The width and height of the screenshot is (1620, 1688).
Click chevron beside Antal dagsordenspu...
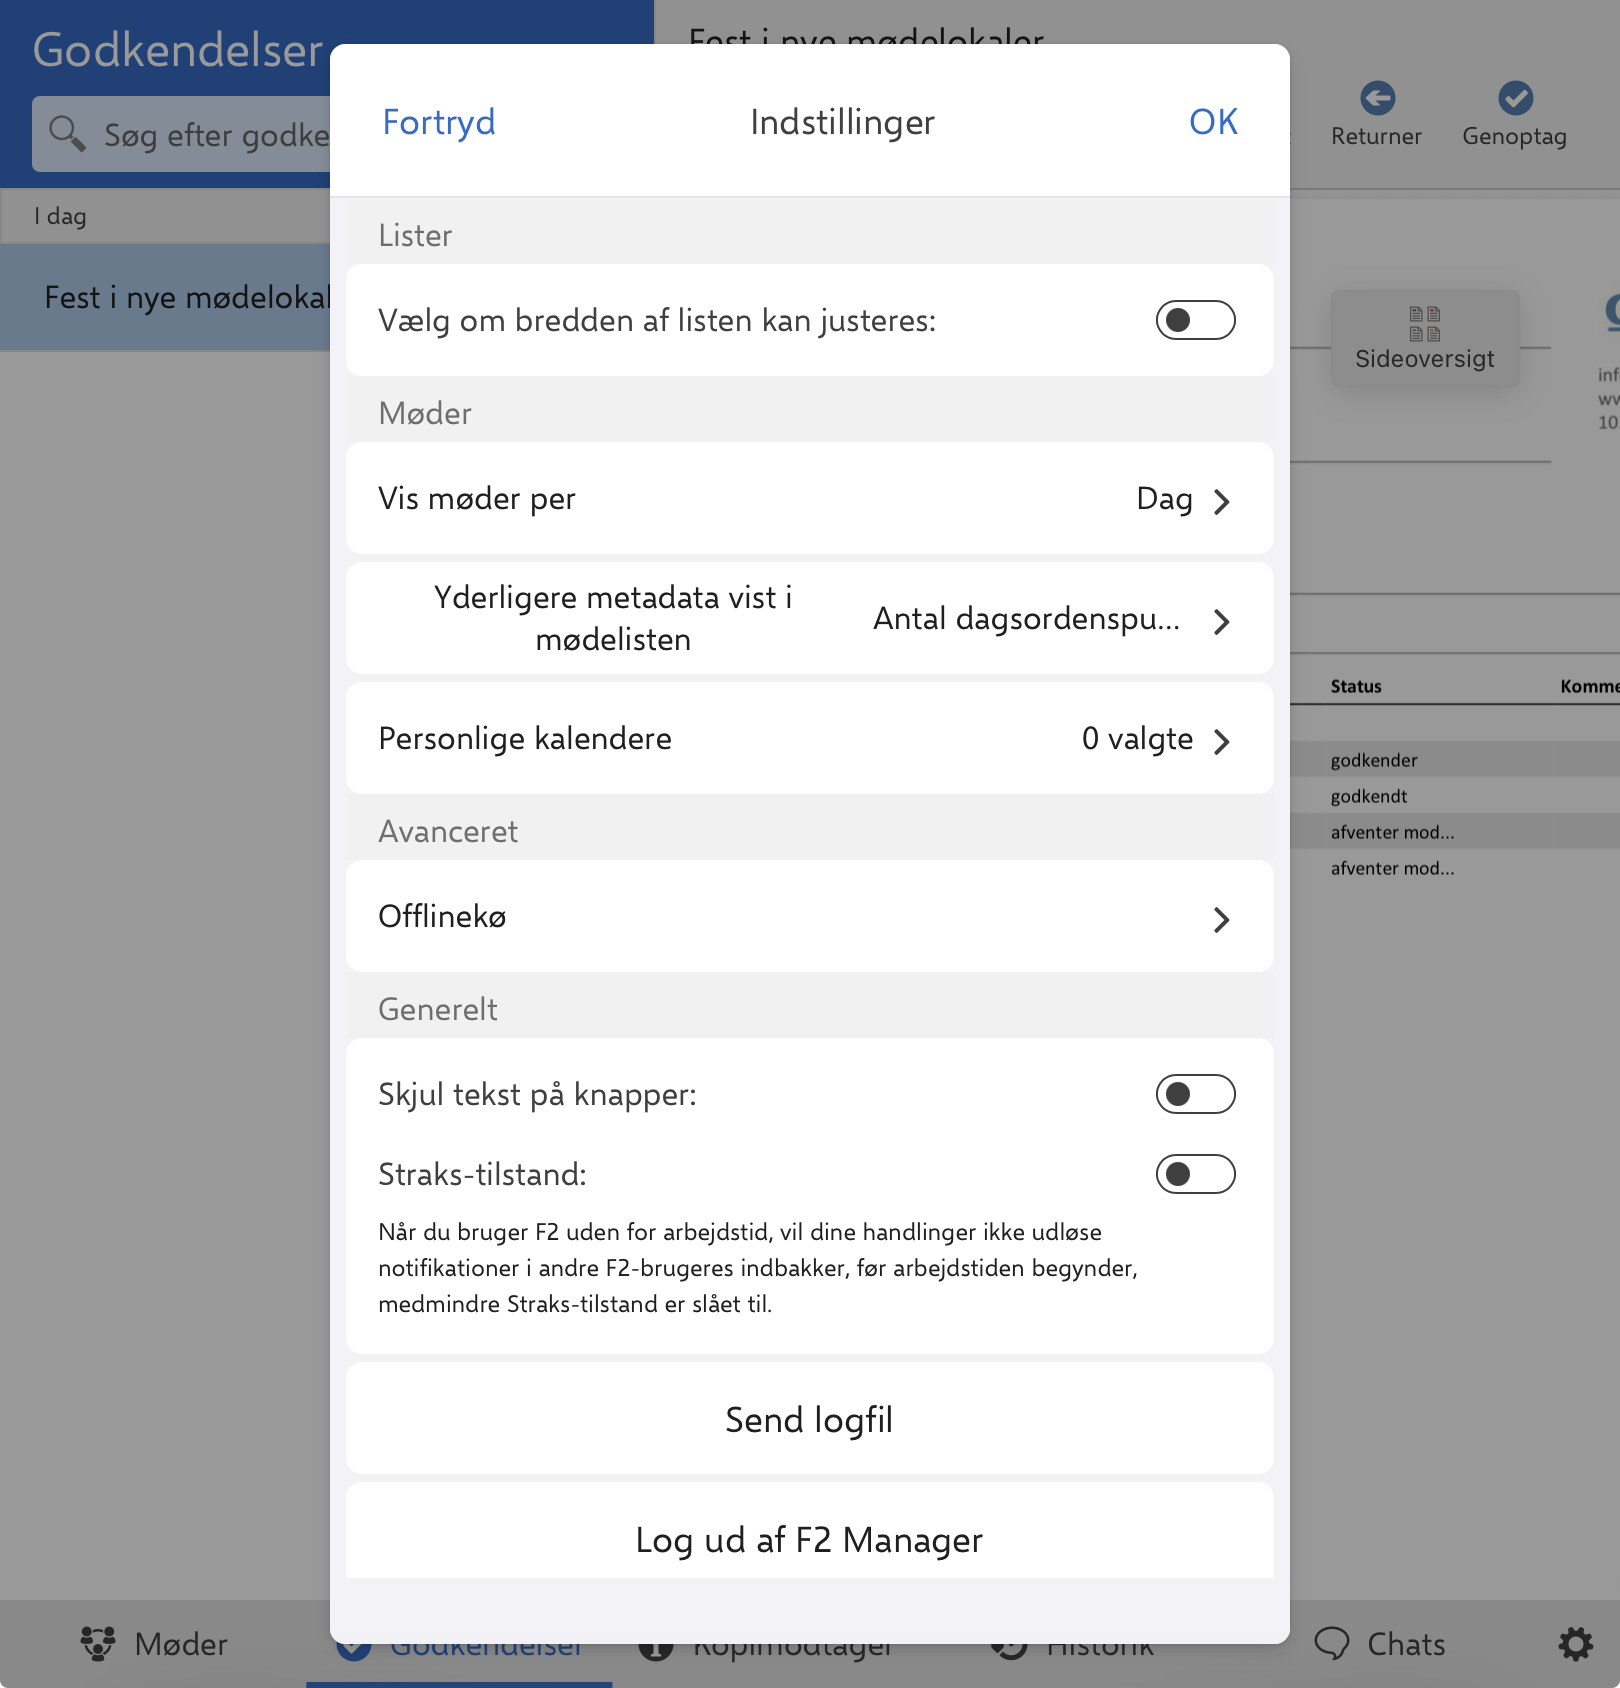(x=1221, y=621)
